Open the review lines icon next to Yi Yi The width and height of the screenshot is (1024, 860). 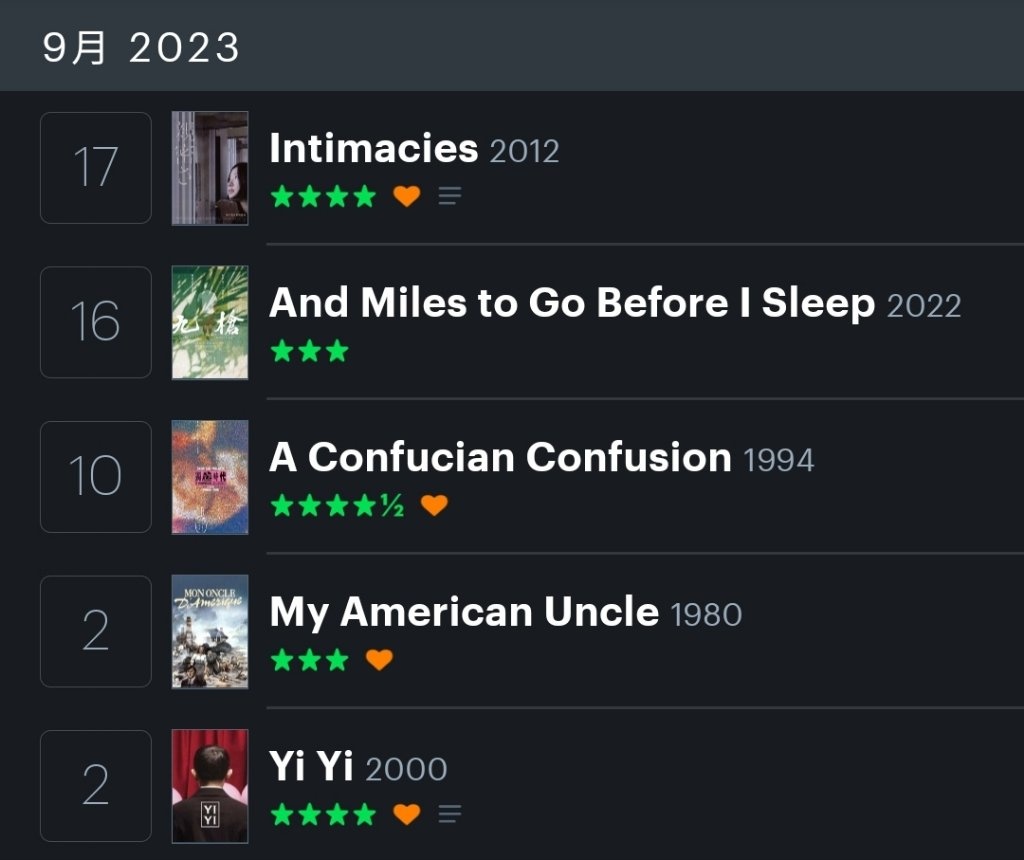pyautogui.click(x=449, y=814)
